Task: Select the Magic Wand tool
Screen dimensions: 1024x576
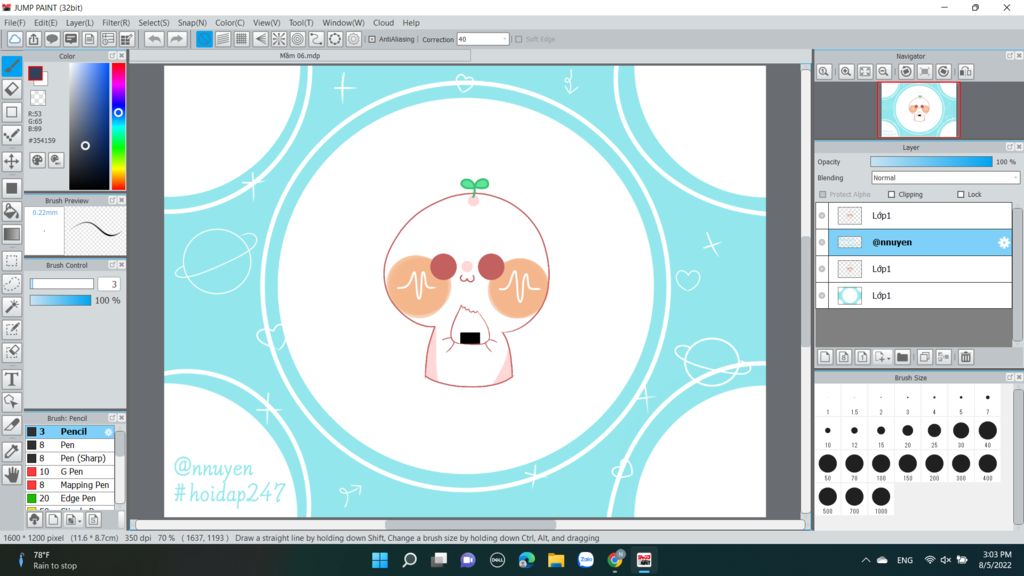Action: pyautogui.click(x=12, y=306)
